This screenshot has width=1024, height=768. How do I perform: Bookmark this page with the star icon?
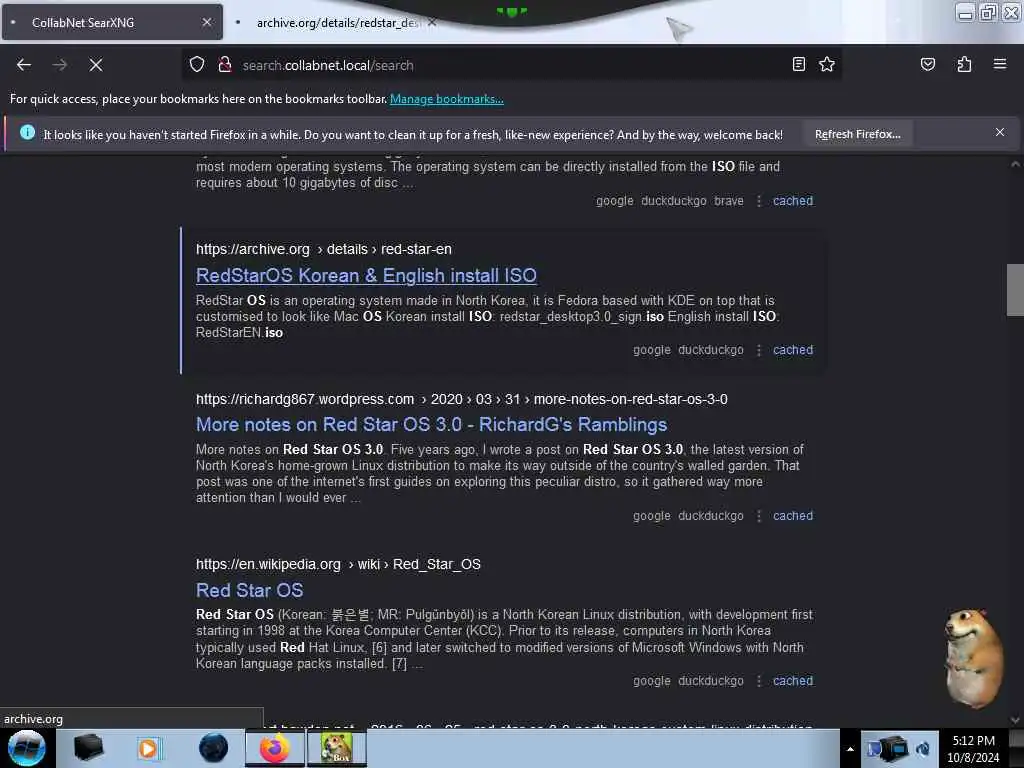coord(827,64)
